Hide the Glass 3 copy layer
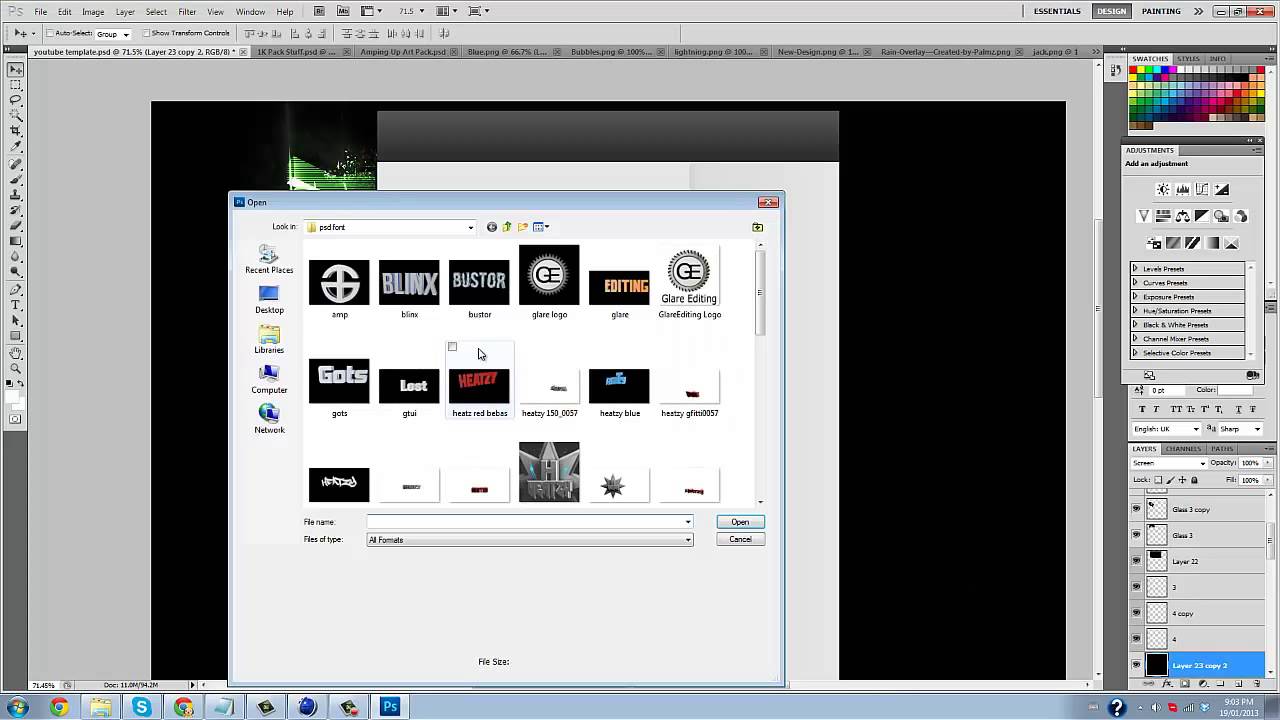This screenshot has width=1280, height=720. point(1136,509)
